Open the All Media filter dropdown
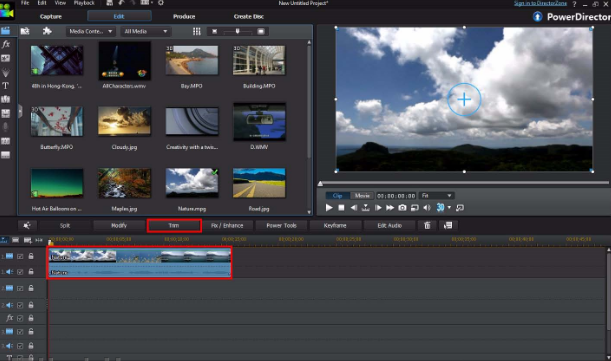The height and width of the screenshot is (361, 611). 146,31
